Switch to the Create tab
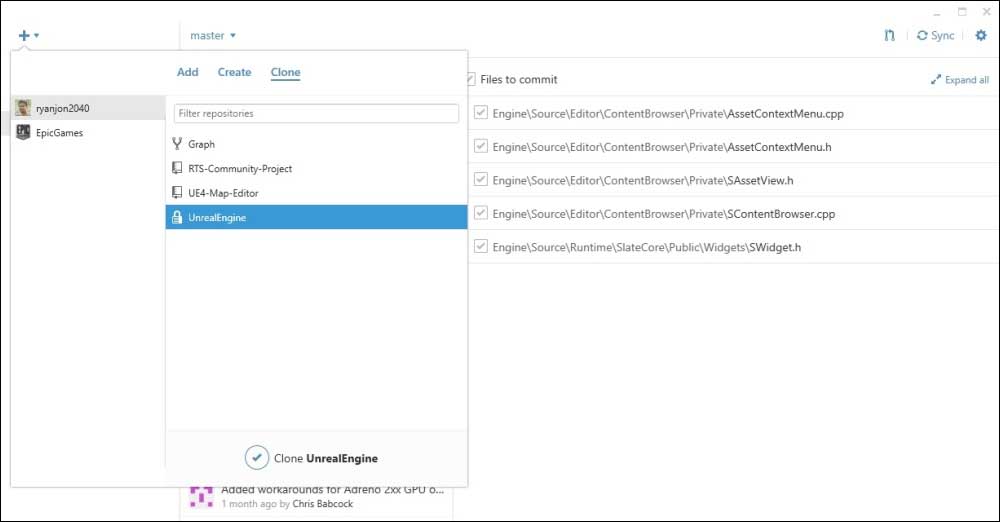The width and height of the screenshot is (1000, 522). point(234,72)
